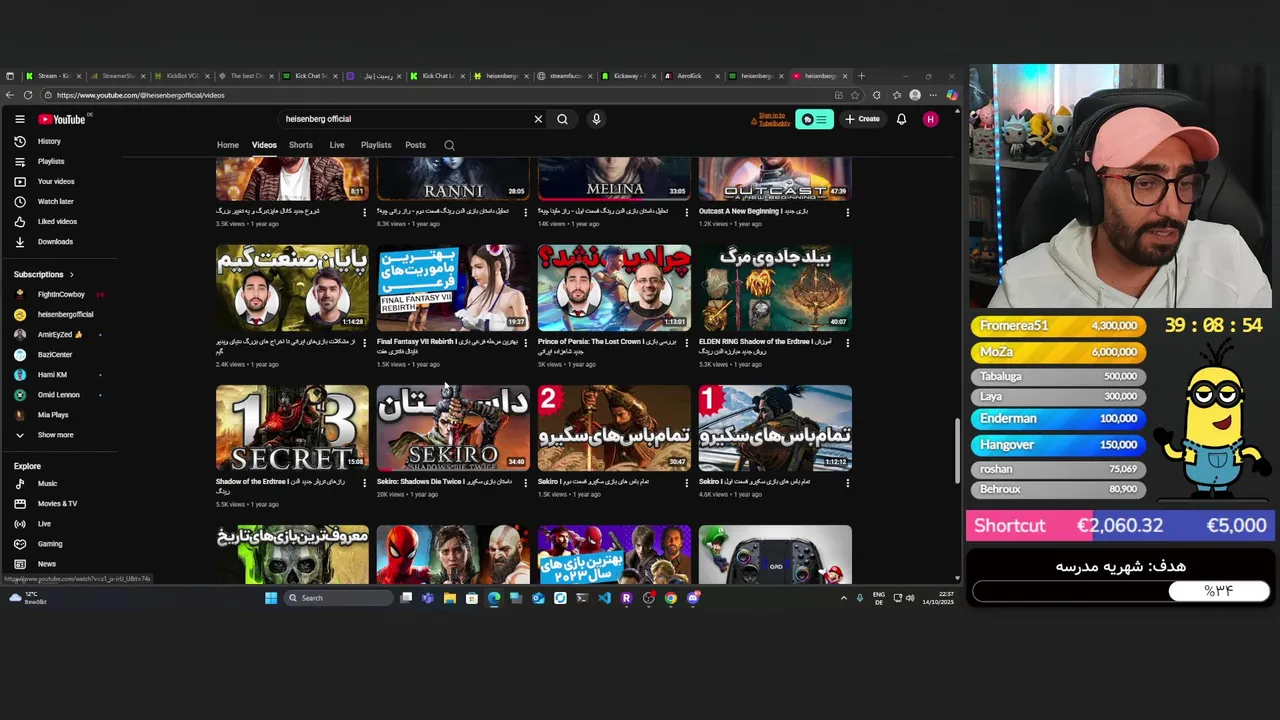Screen dimensions: 1280x720
Task: Click the Create button
Action: pyautogui.click(x=862, y=119)
